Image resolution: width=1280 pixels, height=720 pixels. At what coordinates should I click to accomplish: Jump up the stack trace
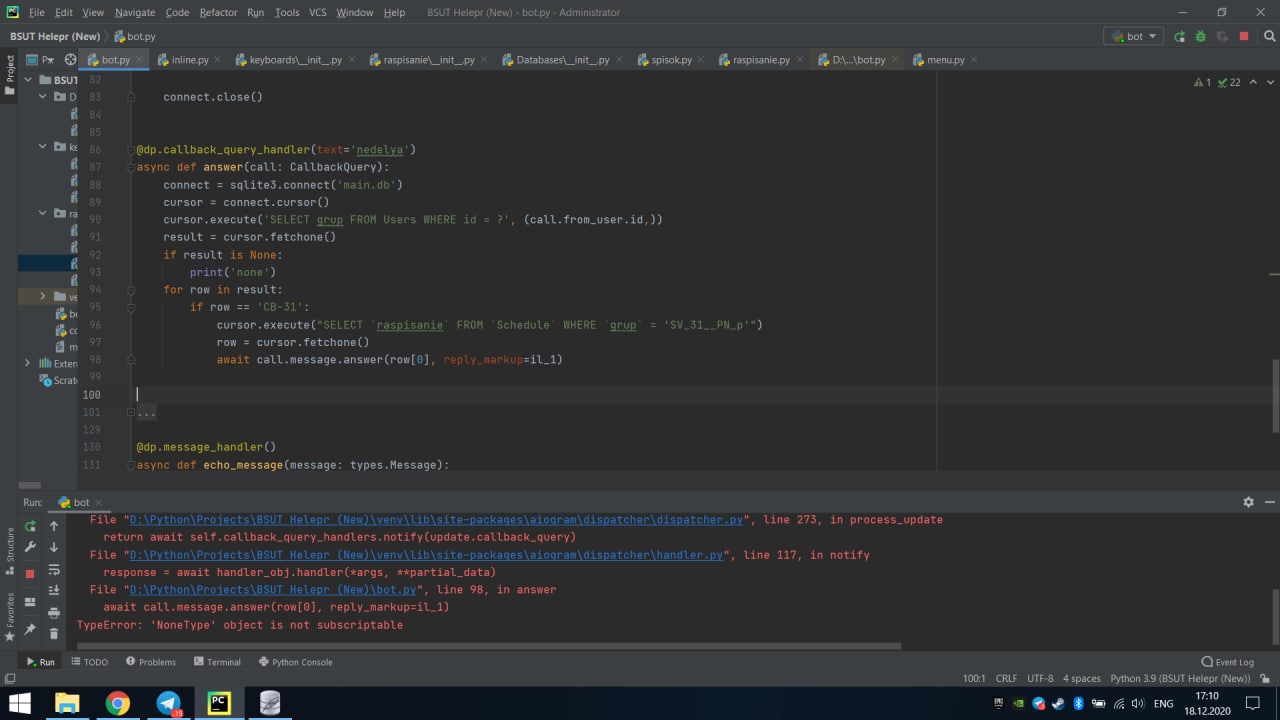pyautogui.click(x=54, y=525)
